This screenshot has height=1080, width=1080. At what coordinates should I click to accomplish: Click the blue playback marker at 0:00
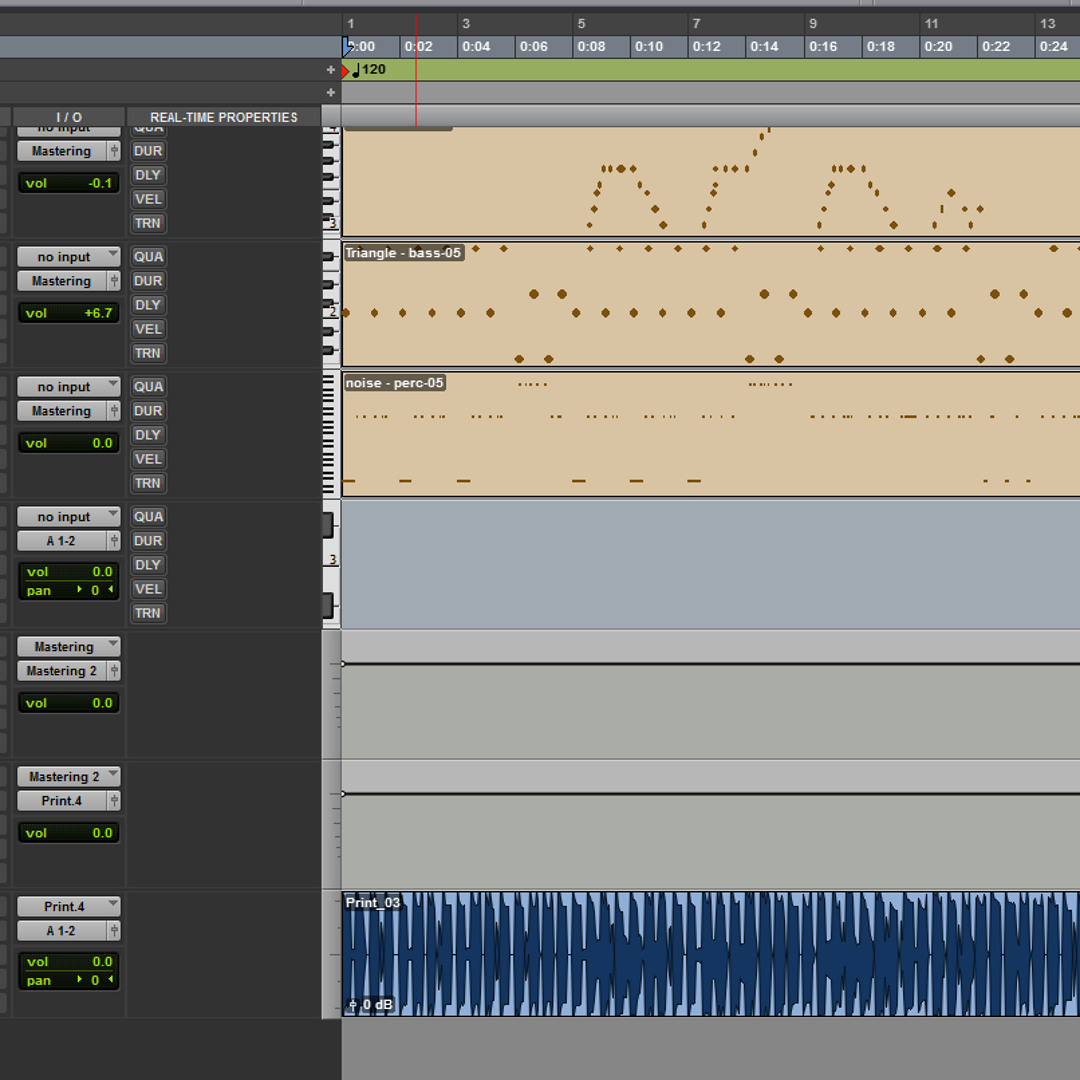(348, 47)
